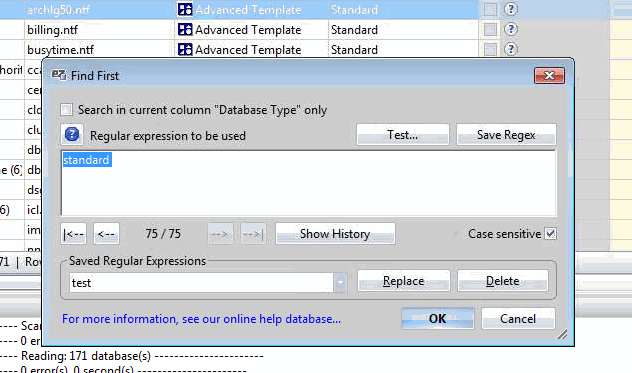Click the blue regex help question icon
Viewport: 632px width, 373px height.
click(x=72, y=134)
